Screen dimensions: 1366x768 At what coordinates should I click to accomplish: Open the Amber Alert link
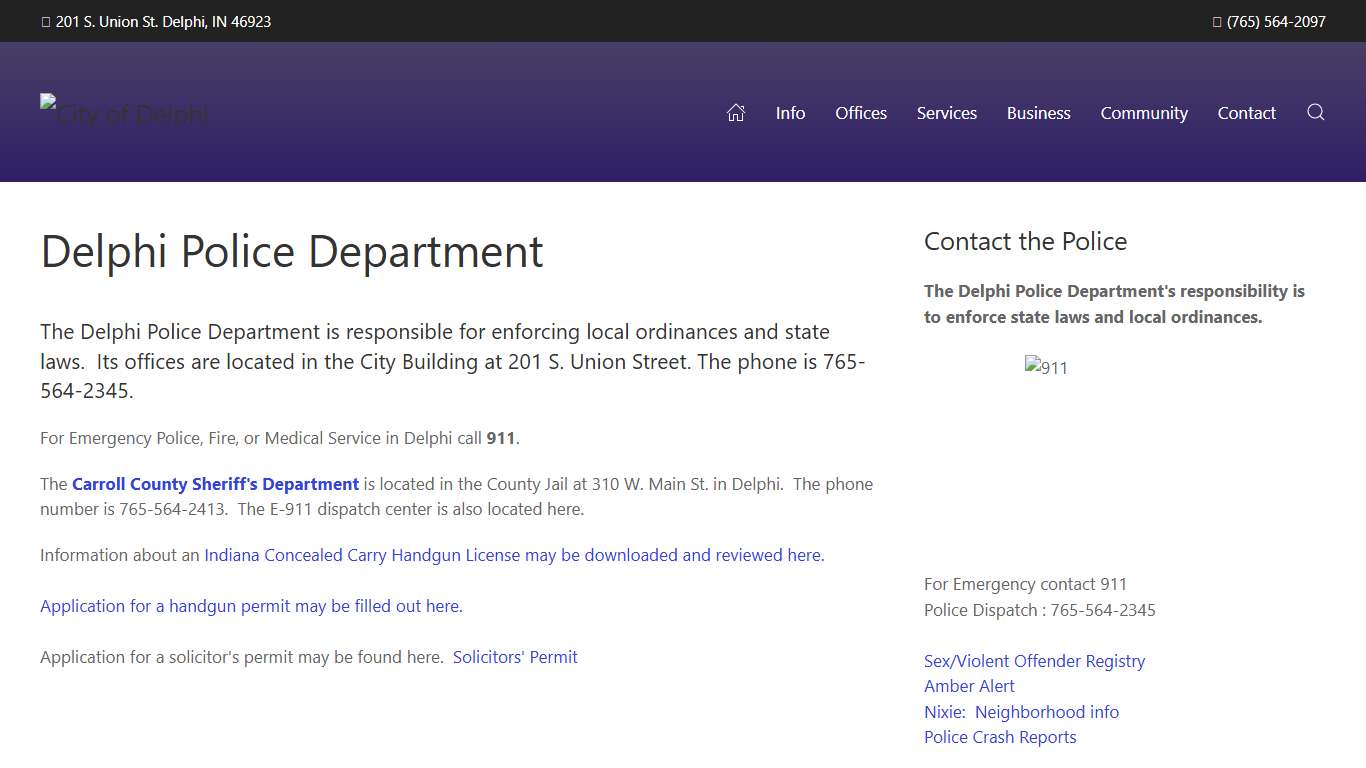[969, 686]
